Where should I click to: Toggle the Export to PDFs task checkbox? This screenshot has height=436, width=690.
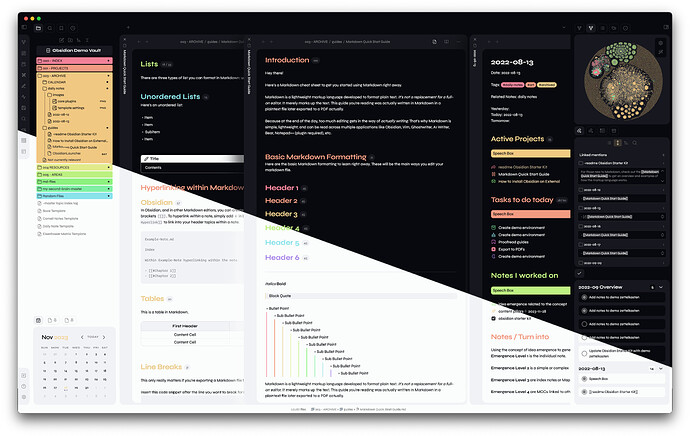click(493, 249)
